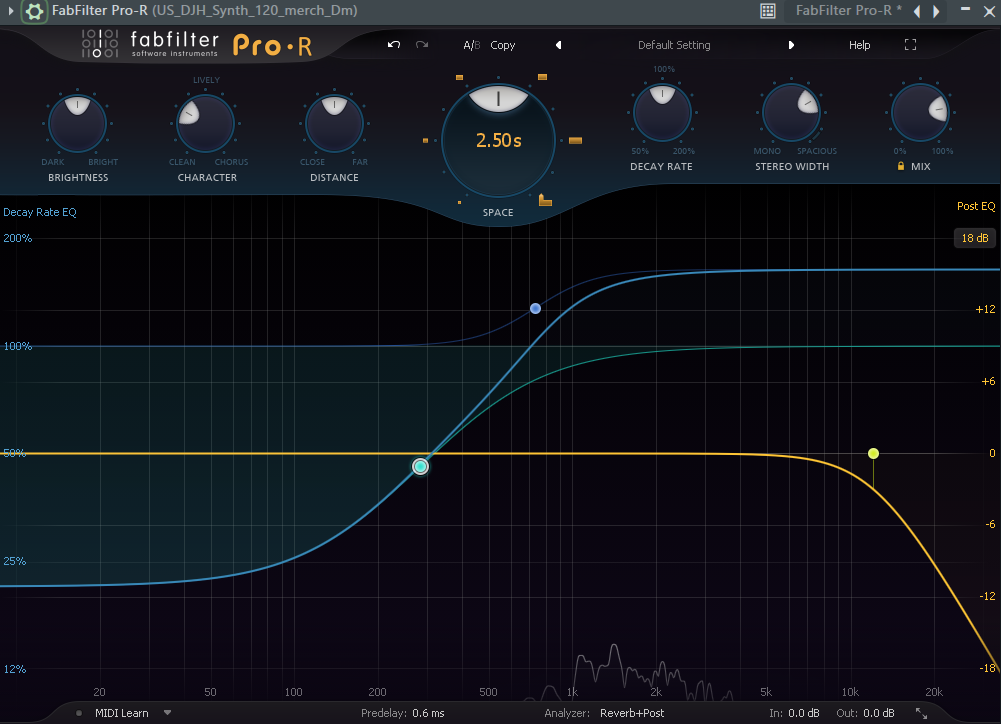Click the resize interface arrows icon
Image resolution: width=1001 pixels, height=724 pixels.
click(x=921, y=713)
